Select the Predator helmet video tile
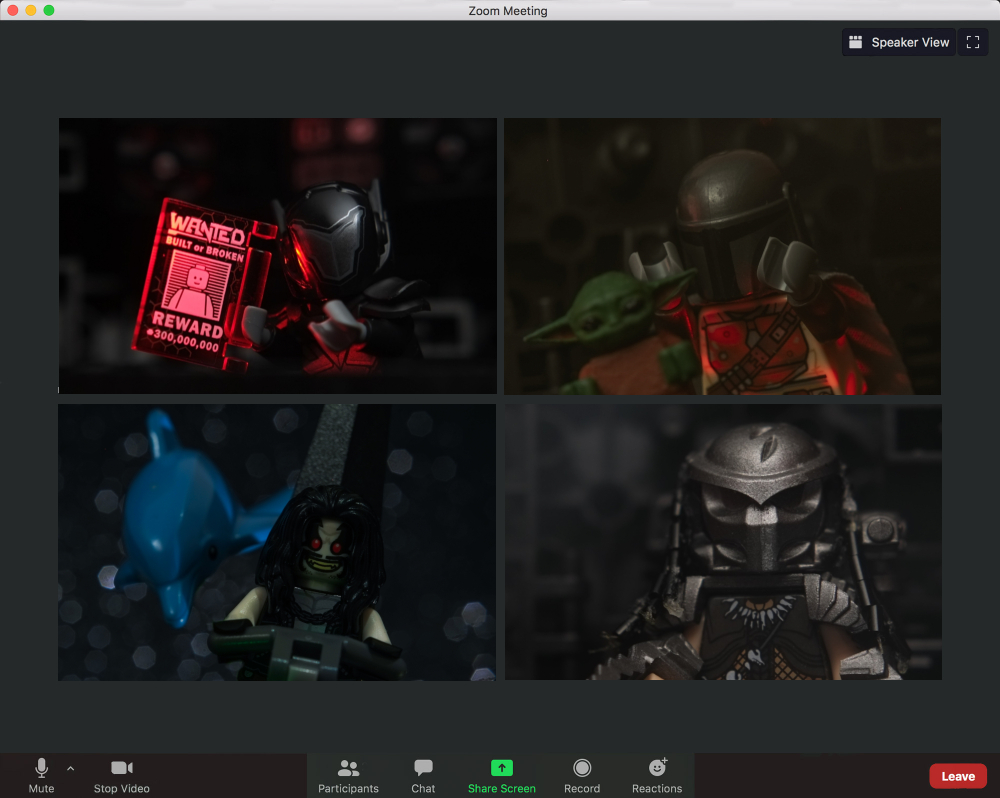 [723, 542]
